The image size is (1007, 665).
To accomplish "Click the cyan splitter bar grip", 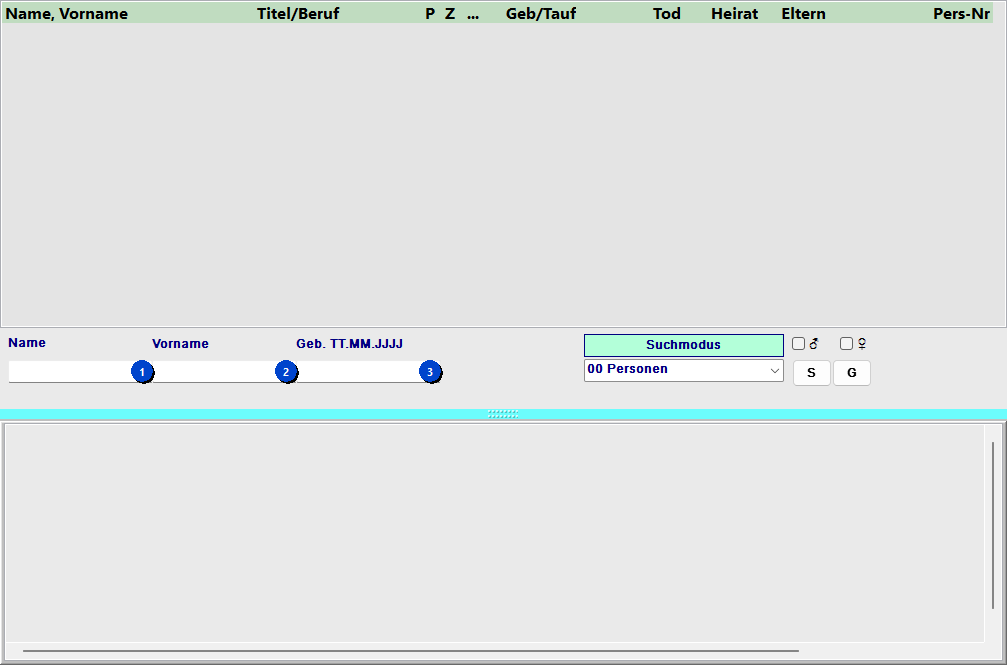I will point(503,414).
